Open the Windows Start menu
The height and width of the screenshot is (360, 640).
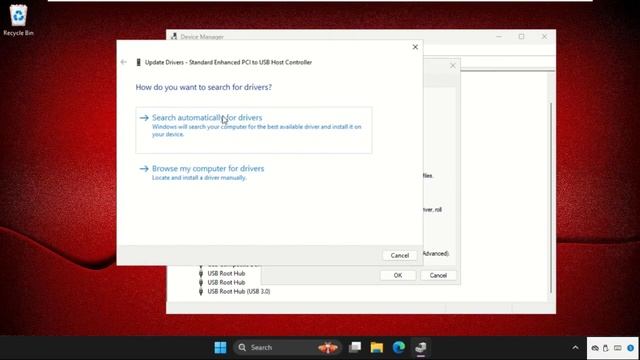point(220,347)
